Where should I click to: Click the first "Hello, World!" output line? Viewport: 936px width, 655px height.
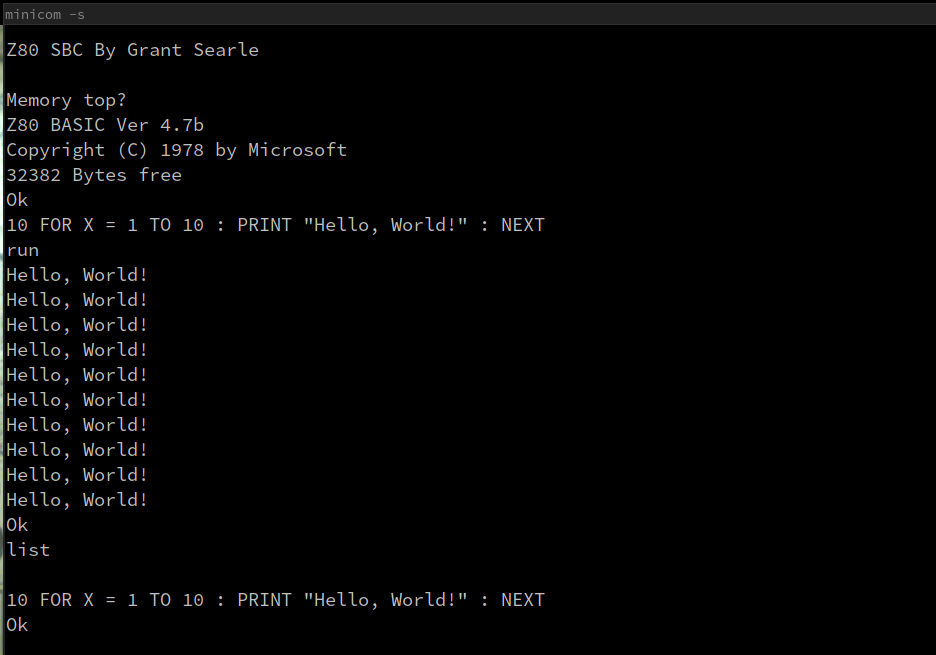tap(77, 275)
